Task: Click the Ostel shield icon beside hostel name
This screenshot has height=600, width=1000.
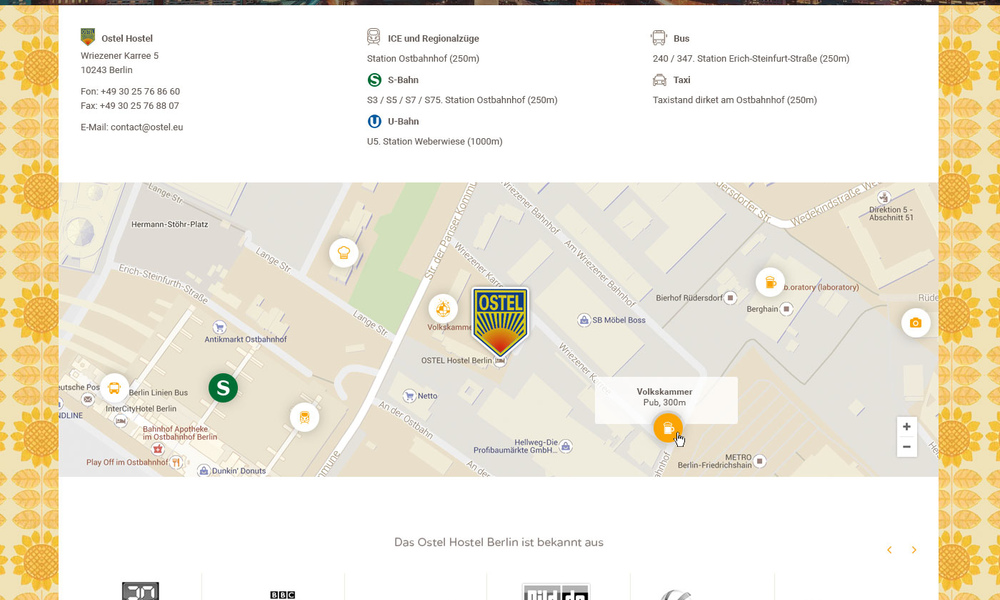Action: tap(88, 36)
